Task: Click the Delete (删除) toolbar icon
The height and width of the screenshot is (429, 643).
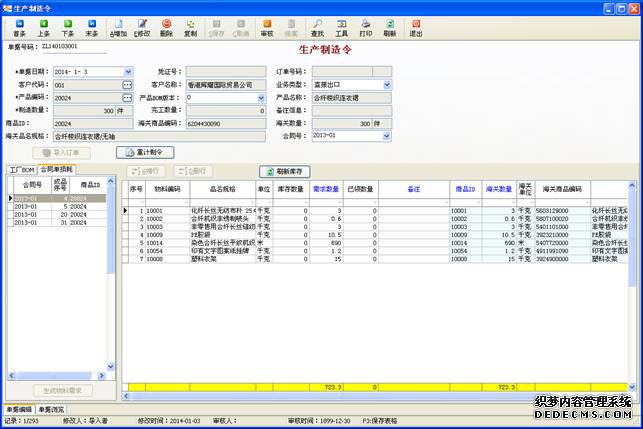Action: click(x=166, y=26)
